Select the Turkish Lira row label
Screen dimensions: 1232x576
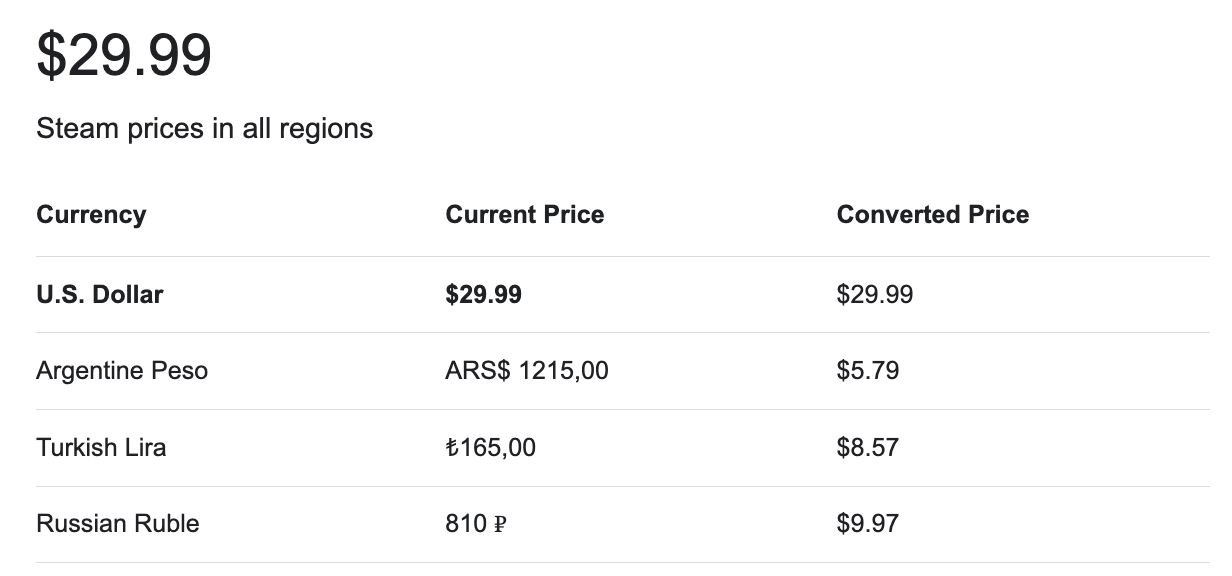[x=101, y=447]
